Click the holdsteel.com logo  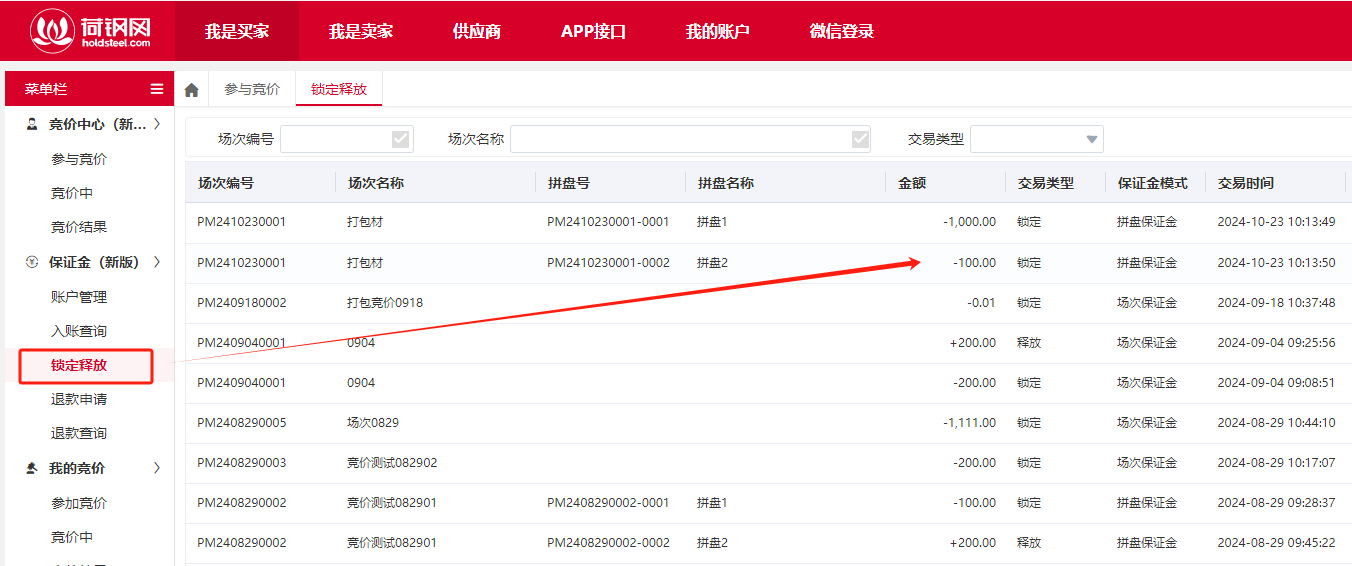point(91,30)
